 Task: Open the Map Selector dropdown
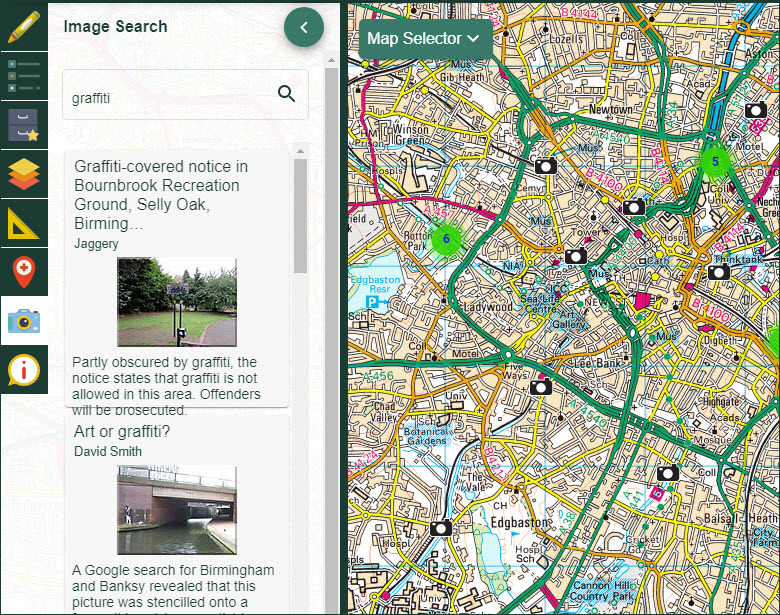[x=425, y=39]
